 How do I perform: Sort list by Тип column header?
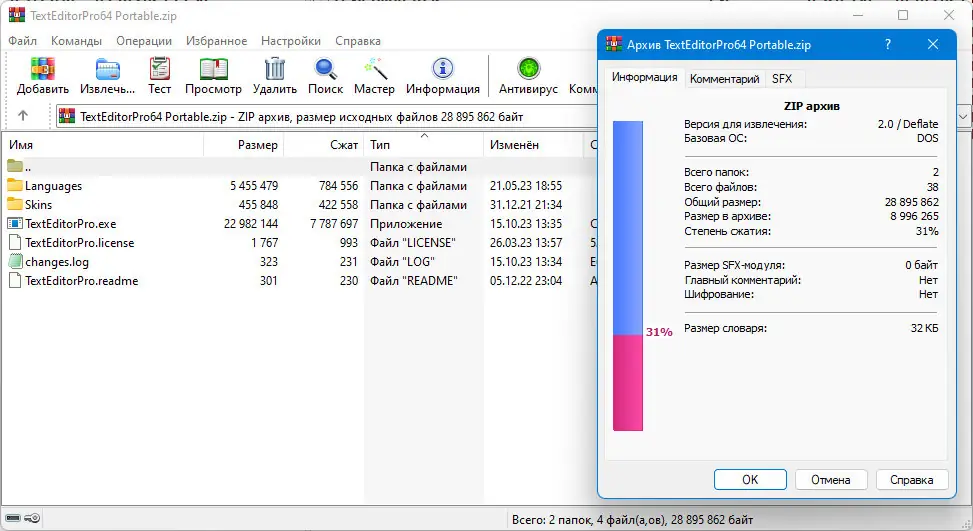424,145
